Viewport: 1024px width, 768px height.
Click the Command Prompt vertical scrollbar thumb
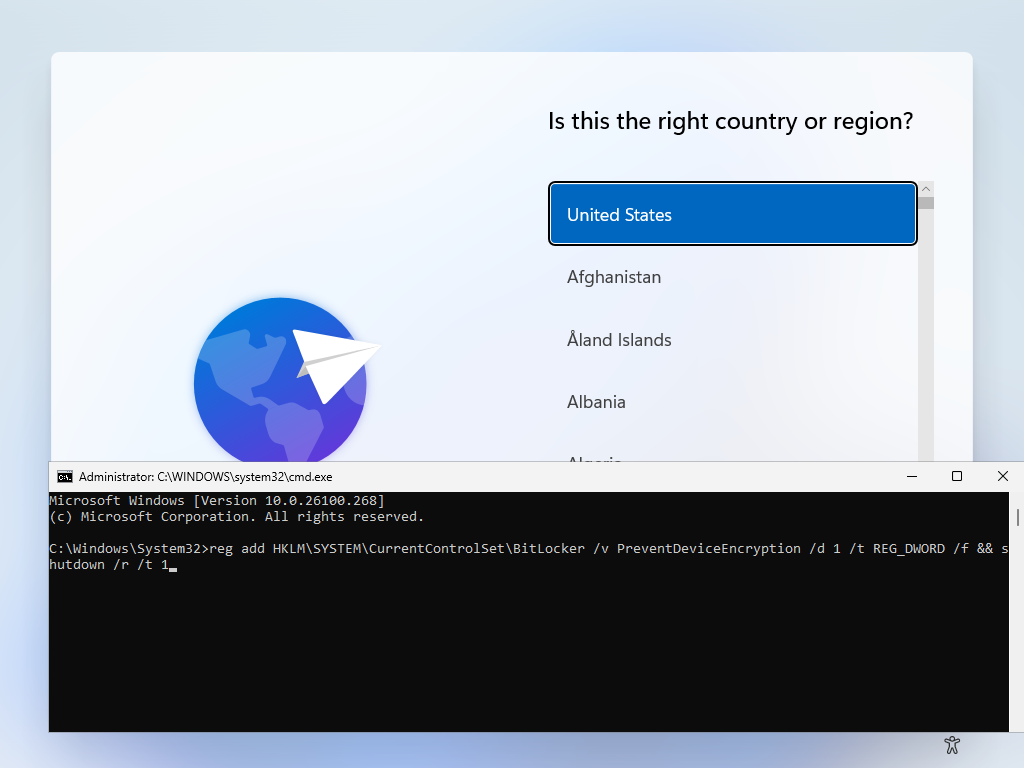point(1017,517)
